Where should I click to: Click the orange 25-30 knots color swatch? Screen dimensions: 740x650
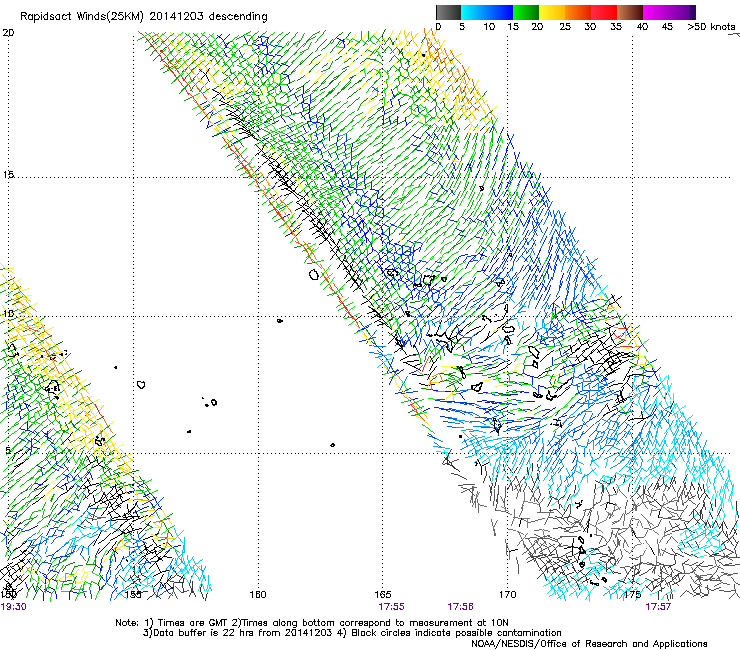point(578,12)
